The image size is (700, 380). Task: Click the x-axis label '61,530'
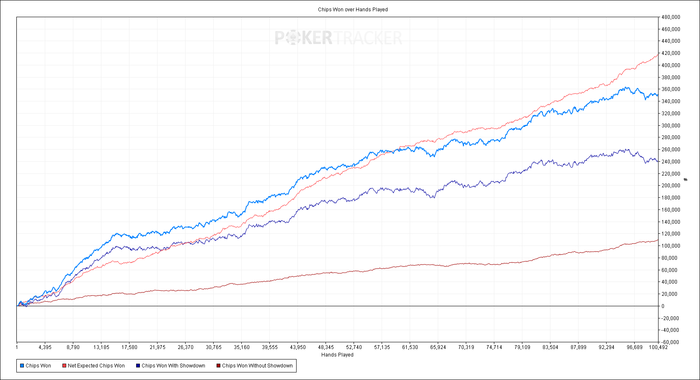[410, 347]
